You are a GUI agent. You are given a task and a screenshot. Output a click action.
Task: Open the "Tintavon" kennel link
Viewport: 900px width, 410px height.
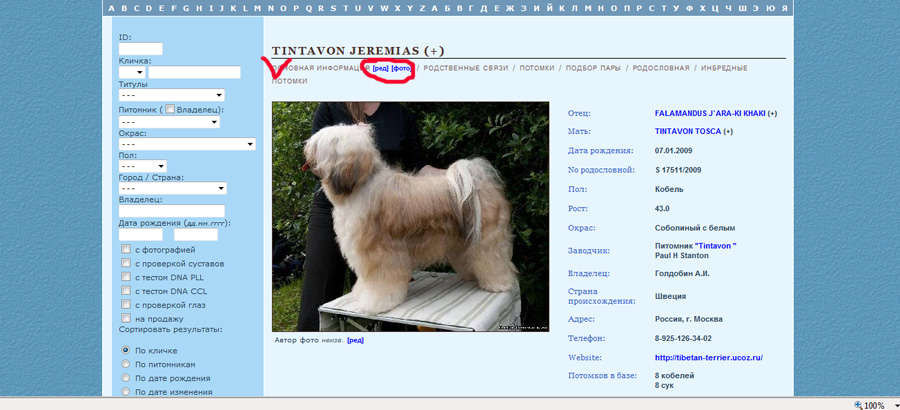(x=716, y=246)
